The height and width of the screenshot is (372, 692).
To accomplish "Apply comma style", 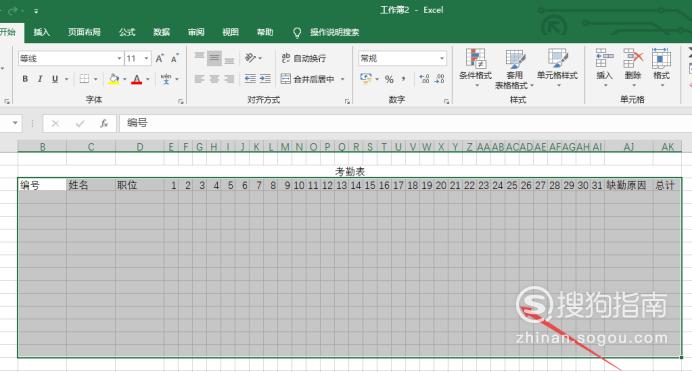I will pyautogui.click(x=403, y=79).
